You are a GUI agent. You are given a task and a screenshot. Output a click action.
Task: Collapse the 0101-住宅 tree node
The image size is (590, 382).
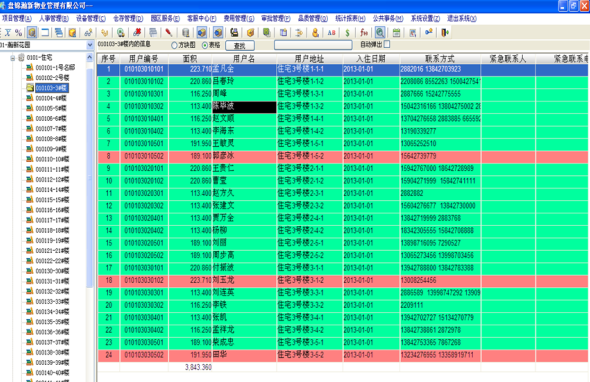pyautogui.click(x=13, y=58)
